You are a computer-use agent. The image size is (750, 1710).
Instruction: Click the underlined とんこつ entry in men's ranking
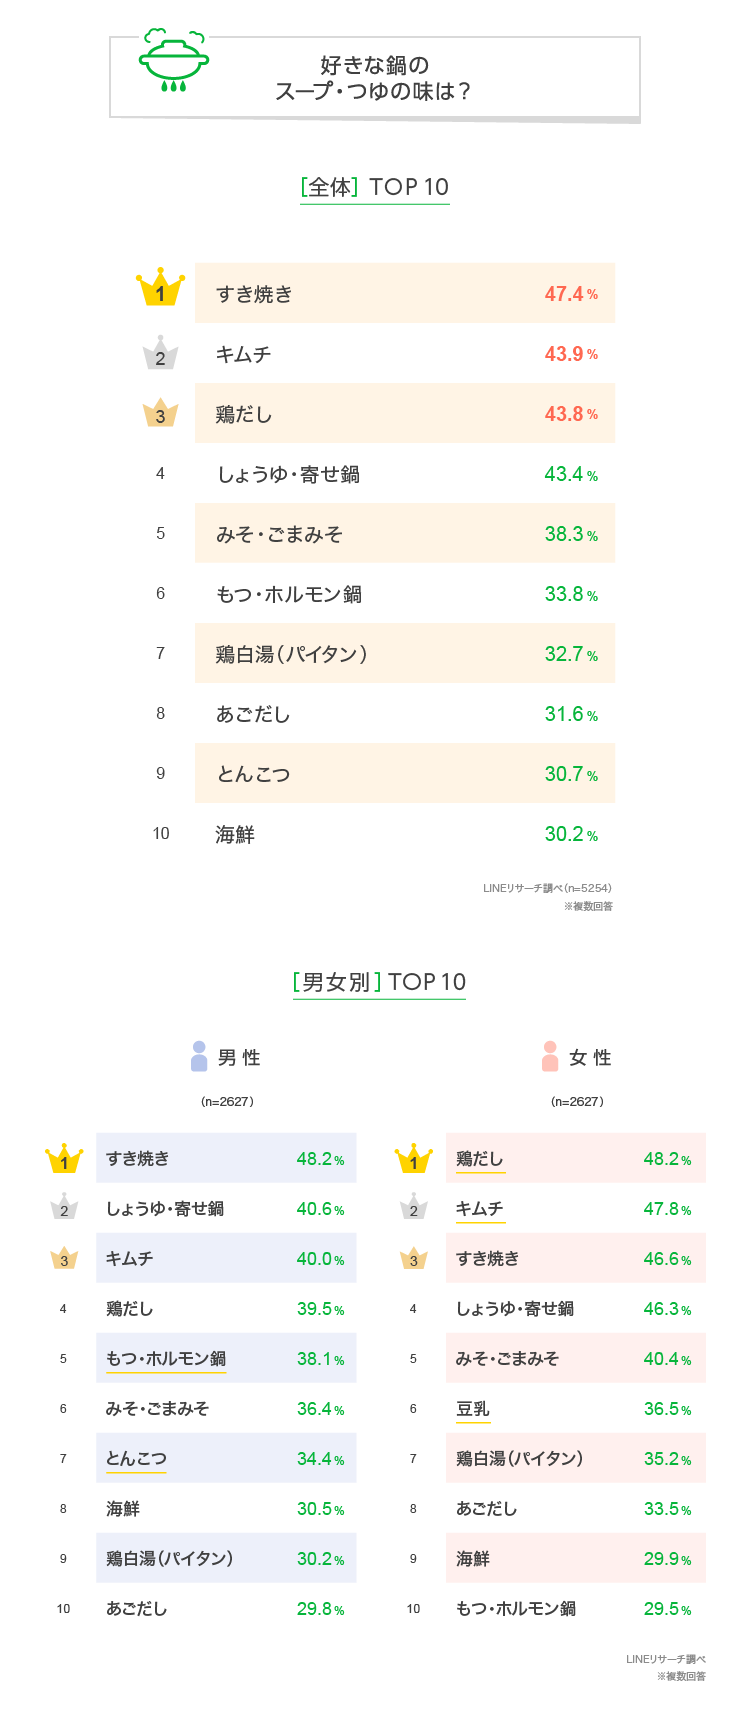point(136,1459)
